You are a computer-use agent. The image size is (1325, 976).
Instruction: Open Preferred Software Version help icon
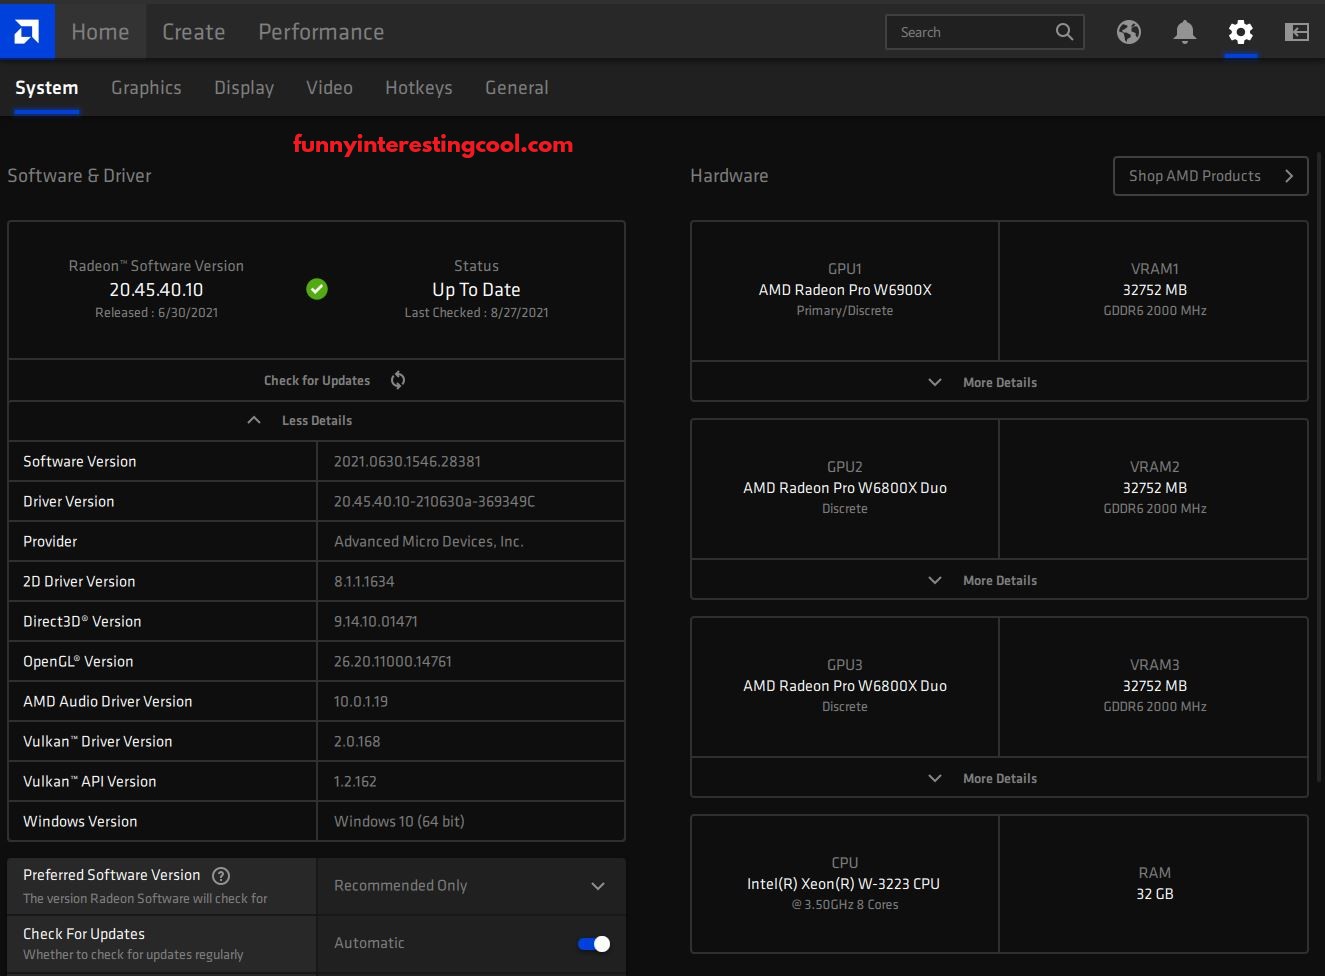[222, 875]
